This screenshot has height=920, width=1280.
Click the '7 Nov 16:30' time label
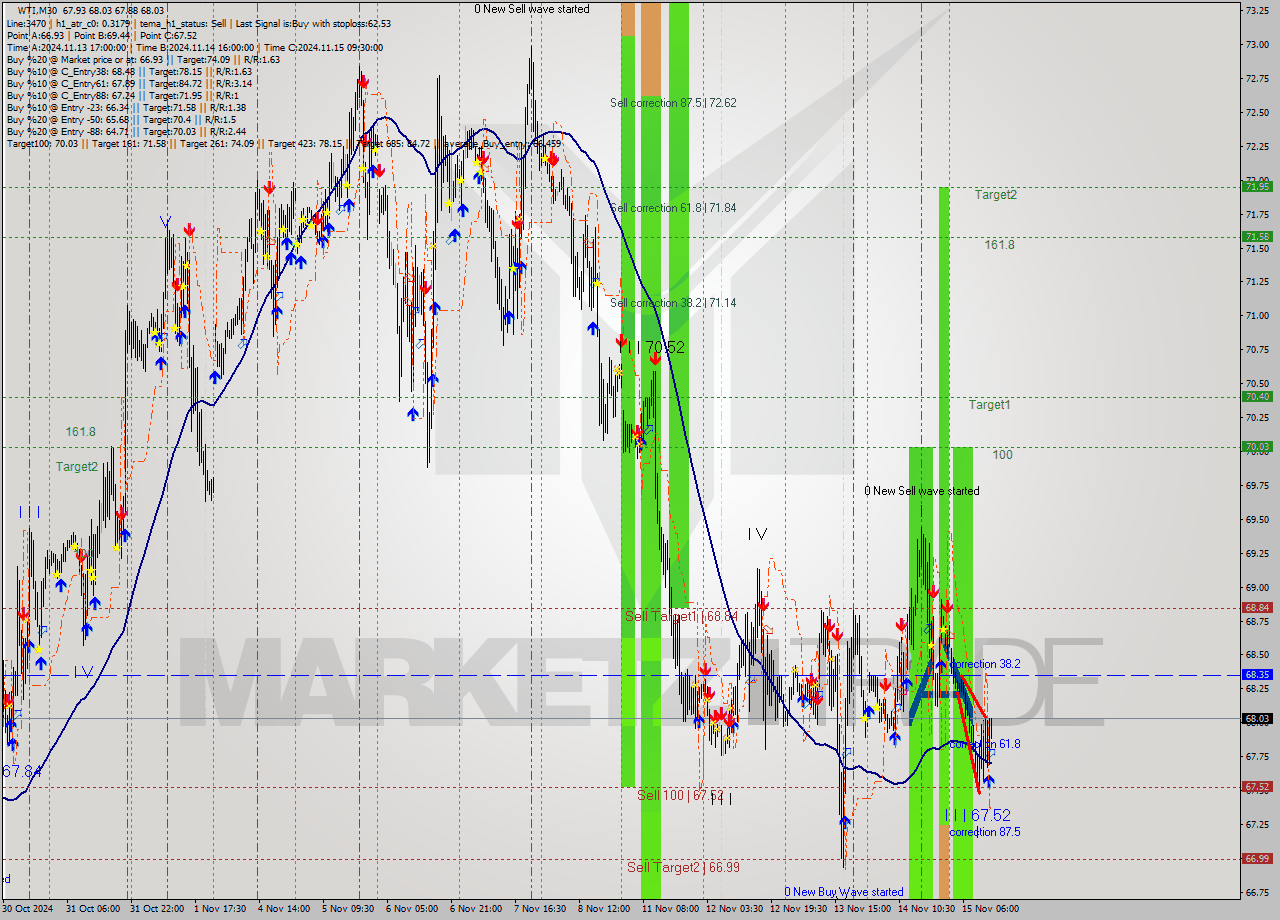pos(542,909)
